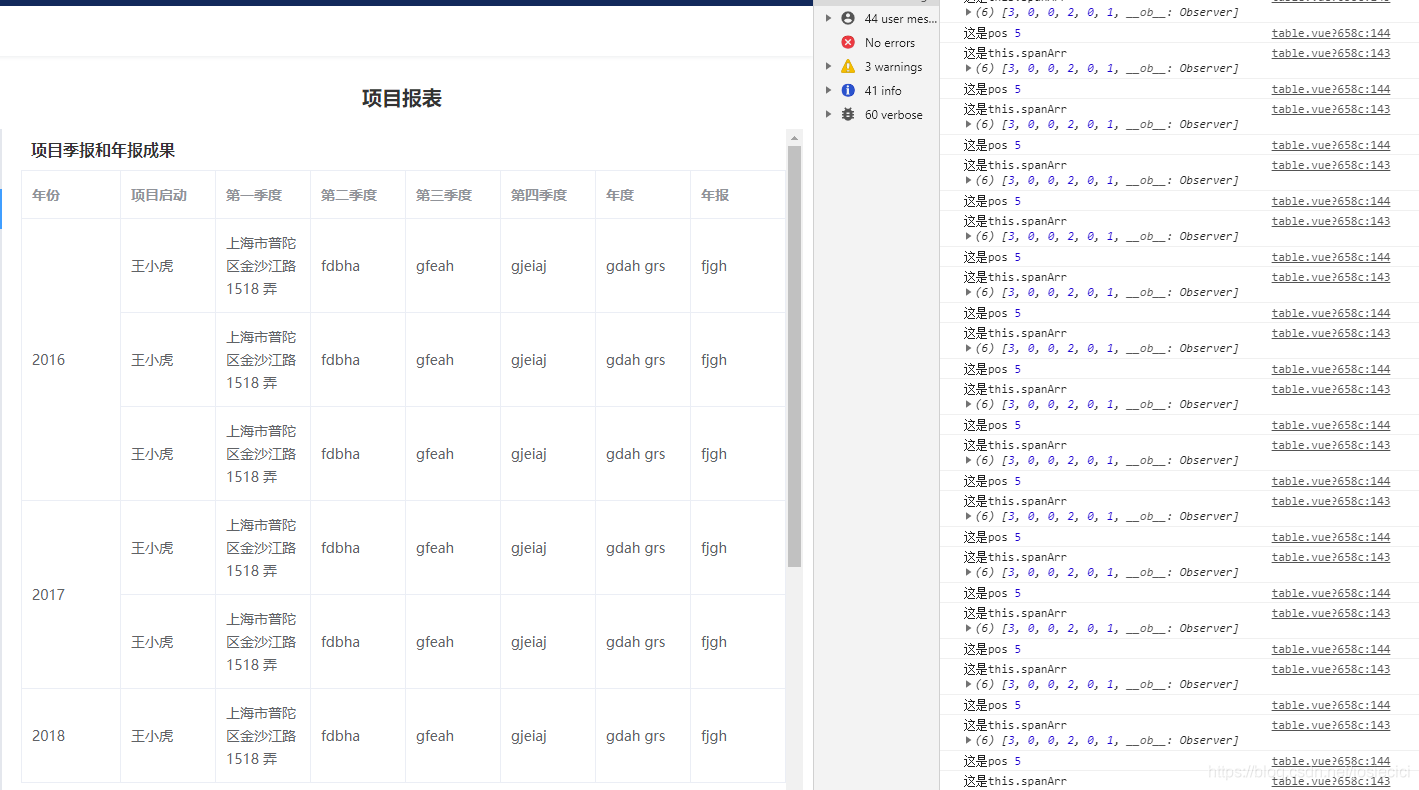Click the 项目启动 column header
This screenshot has width=1419, height=790.
(168, 195)
